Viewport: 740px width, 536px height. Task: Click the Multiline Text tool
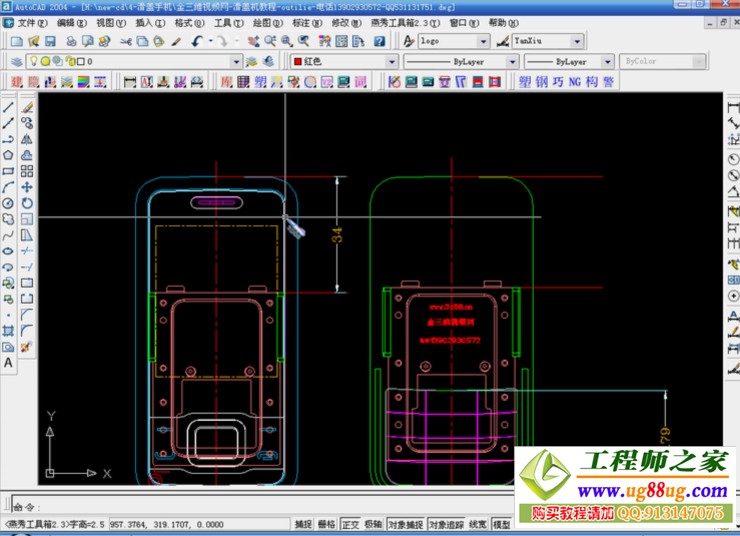tap(8, 363)
